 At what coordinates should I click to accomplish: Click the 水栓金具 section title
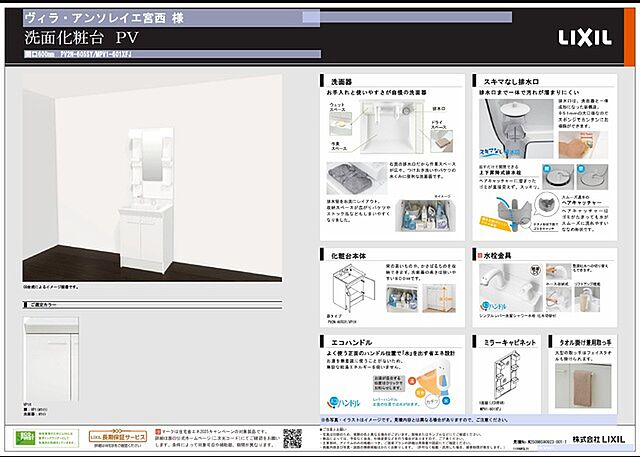click(x=499, y=255)
